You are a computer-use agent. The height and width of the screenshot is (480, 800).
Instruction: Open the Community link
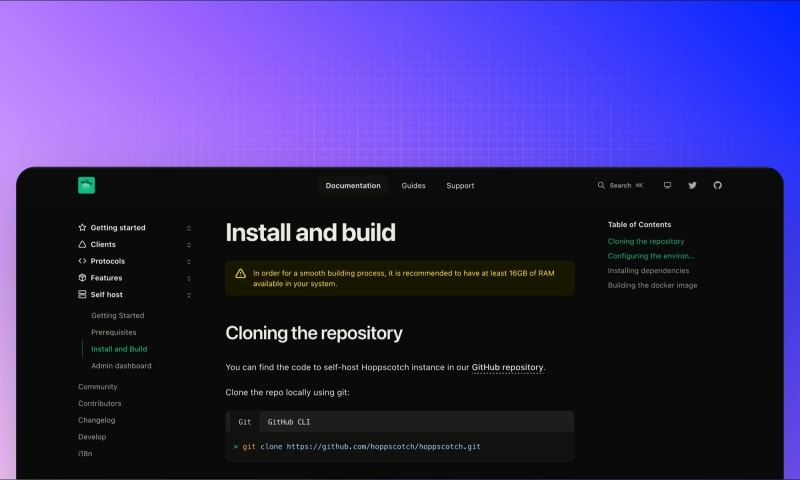(x=97, y=387)
